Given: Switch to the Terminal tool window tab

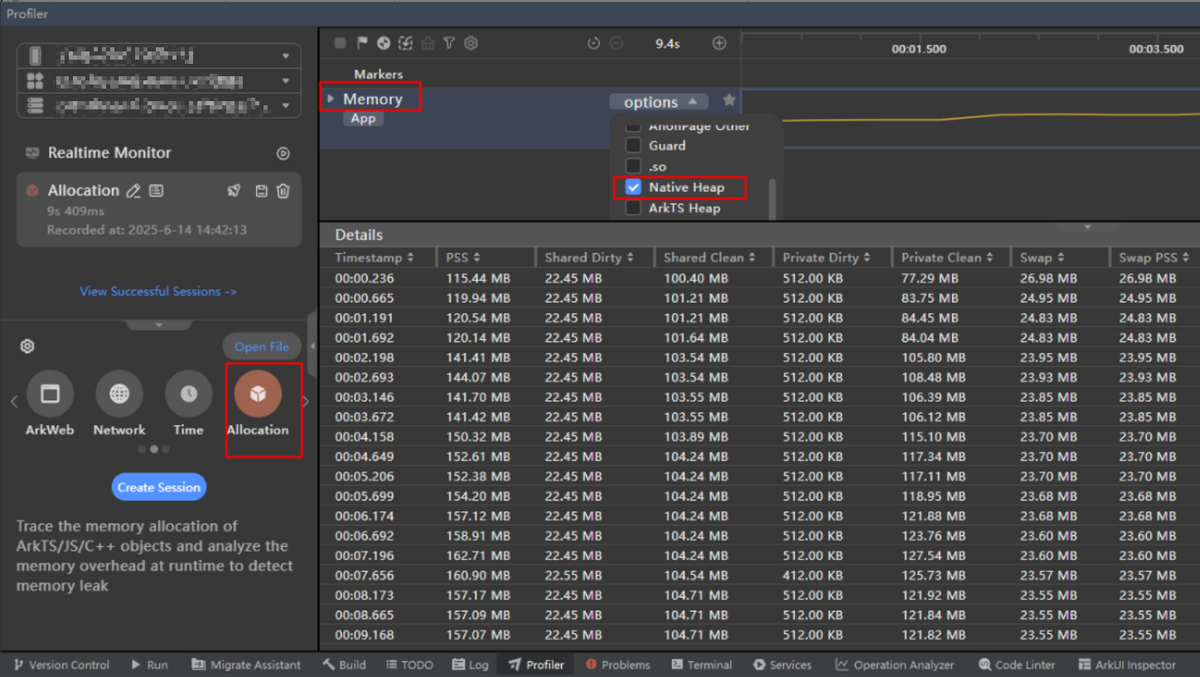Looking at the screenshot, I should pyautogui.click(x=701, y=665).
